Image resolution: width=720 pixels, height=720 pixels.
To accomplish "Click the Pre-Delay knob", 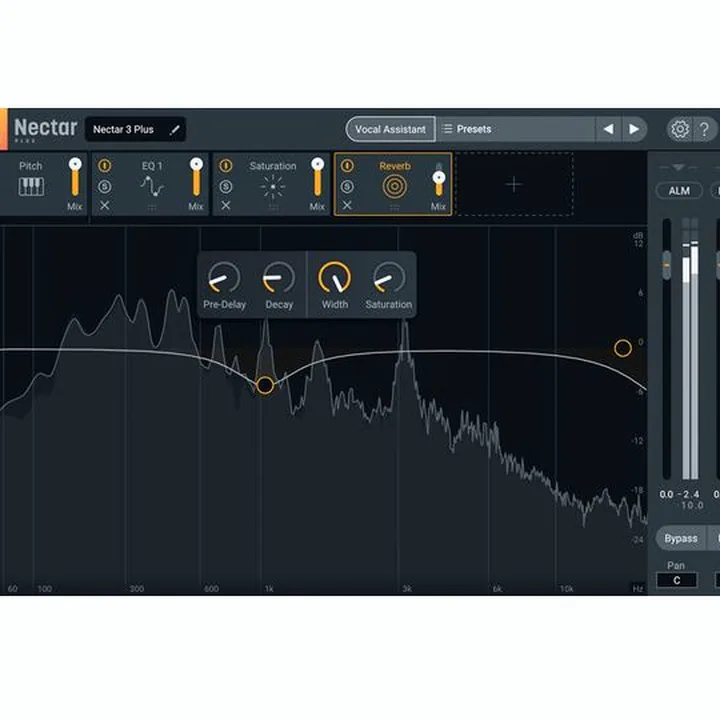I will point(224,277).
